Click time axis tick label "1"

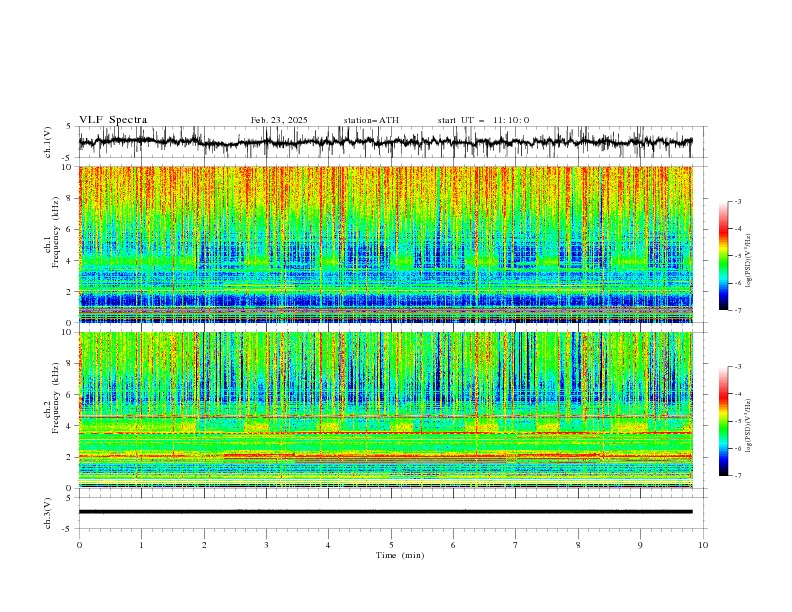[141, 545]
